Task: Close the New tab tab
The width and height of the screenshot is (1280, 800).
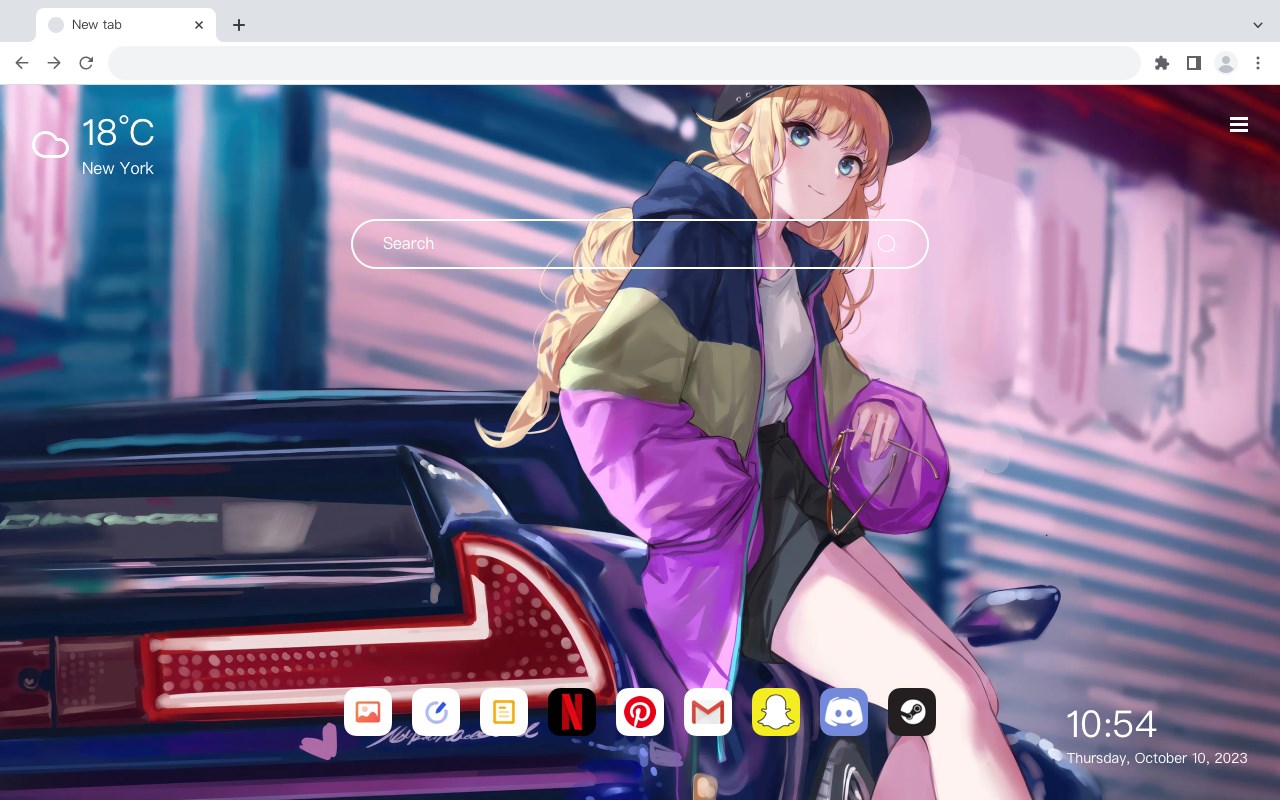Action: (200, 25)
